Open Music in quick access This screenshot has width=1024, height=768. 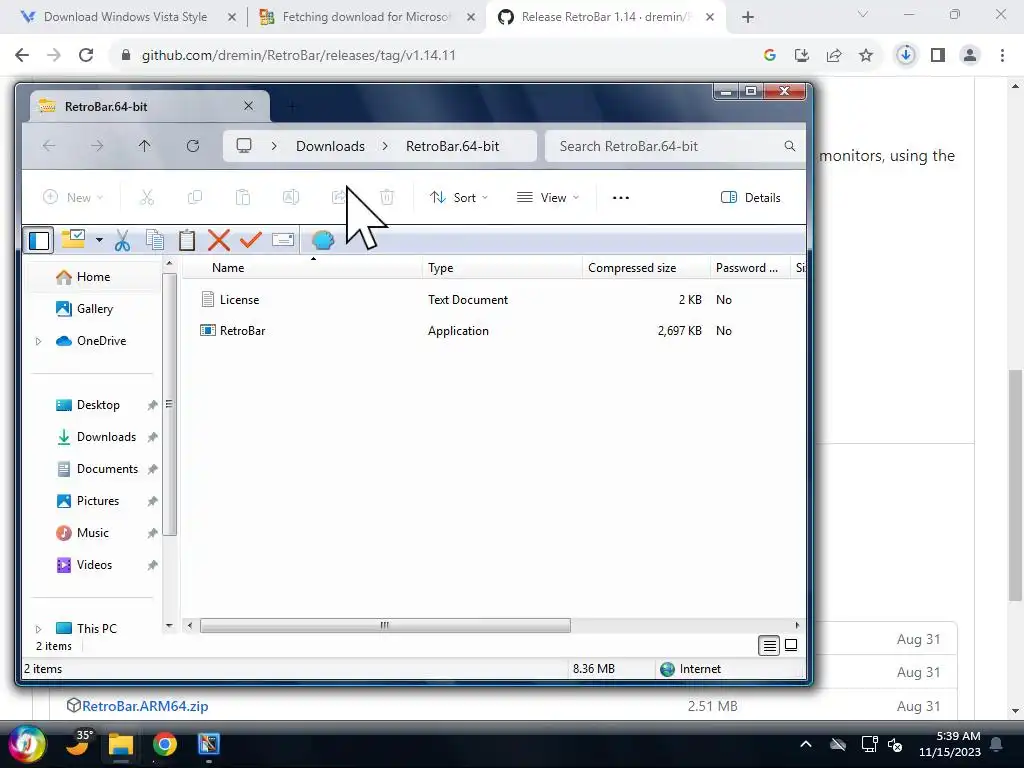(x=93, y=533)
